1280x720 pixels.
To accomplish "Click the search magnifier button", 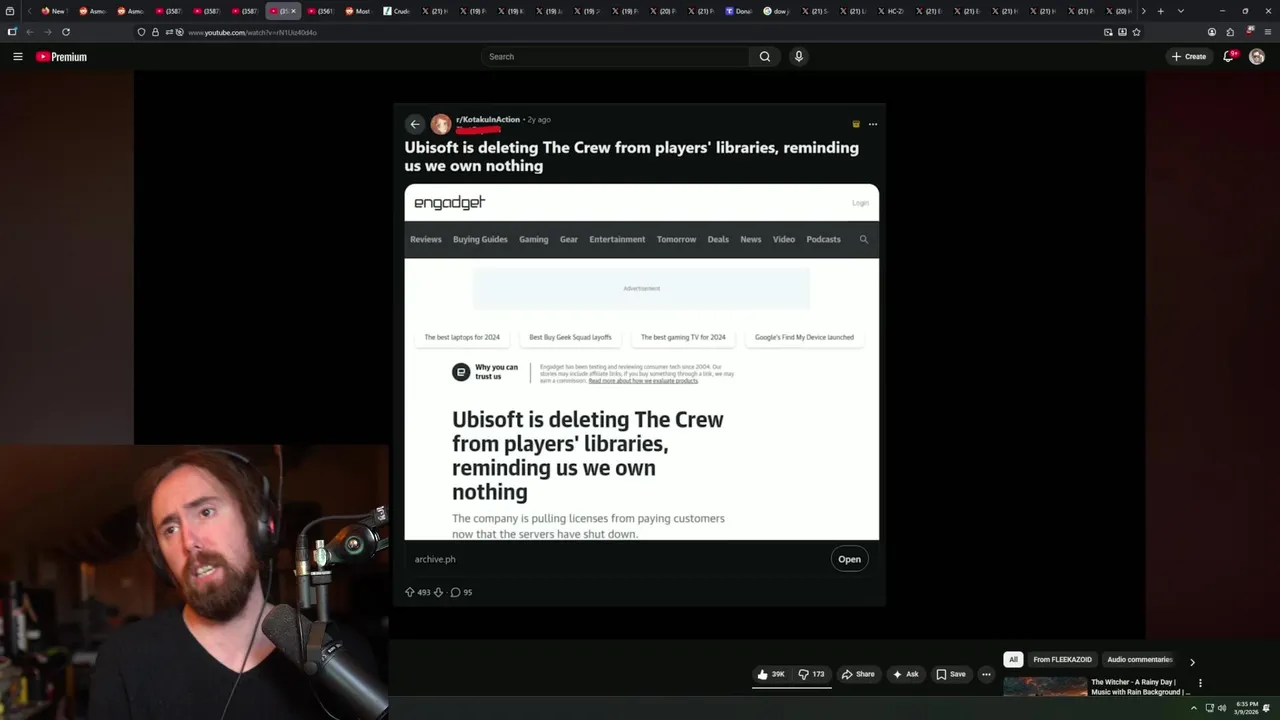I will click(765, 57).
